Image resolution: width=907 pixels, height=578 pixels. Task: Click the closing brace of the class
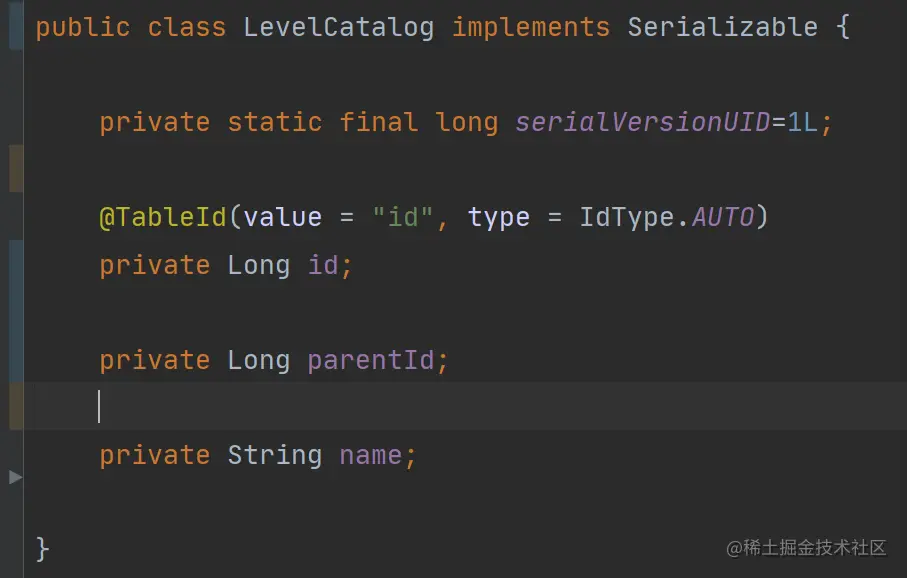[42, 548]
